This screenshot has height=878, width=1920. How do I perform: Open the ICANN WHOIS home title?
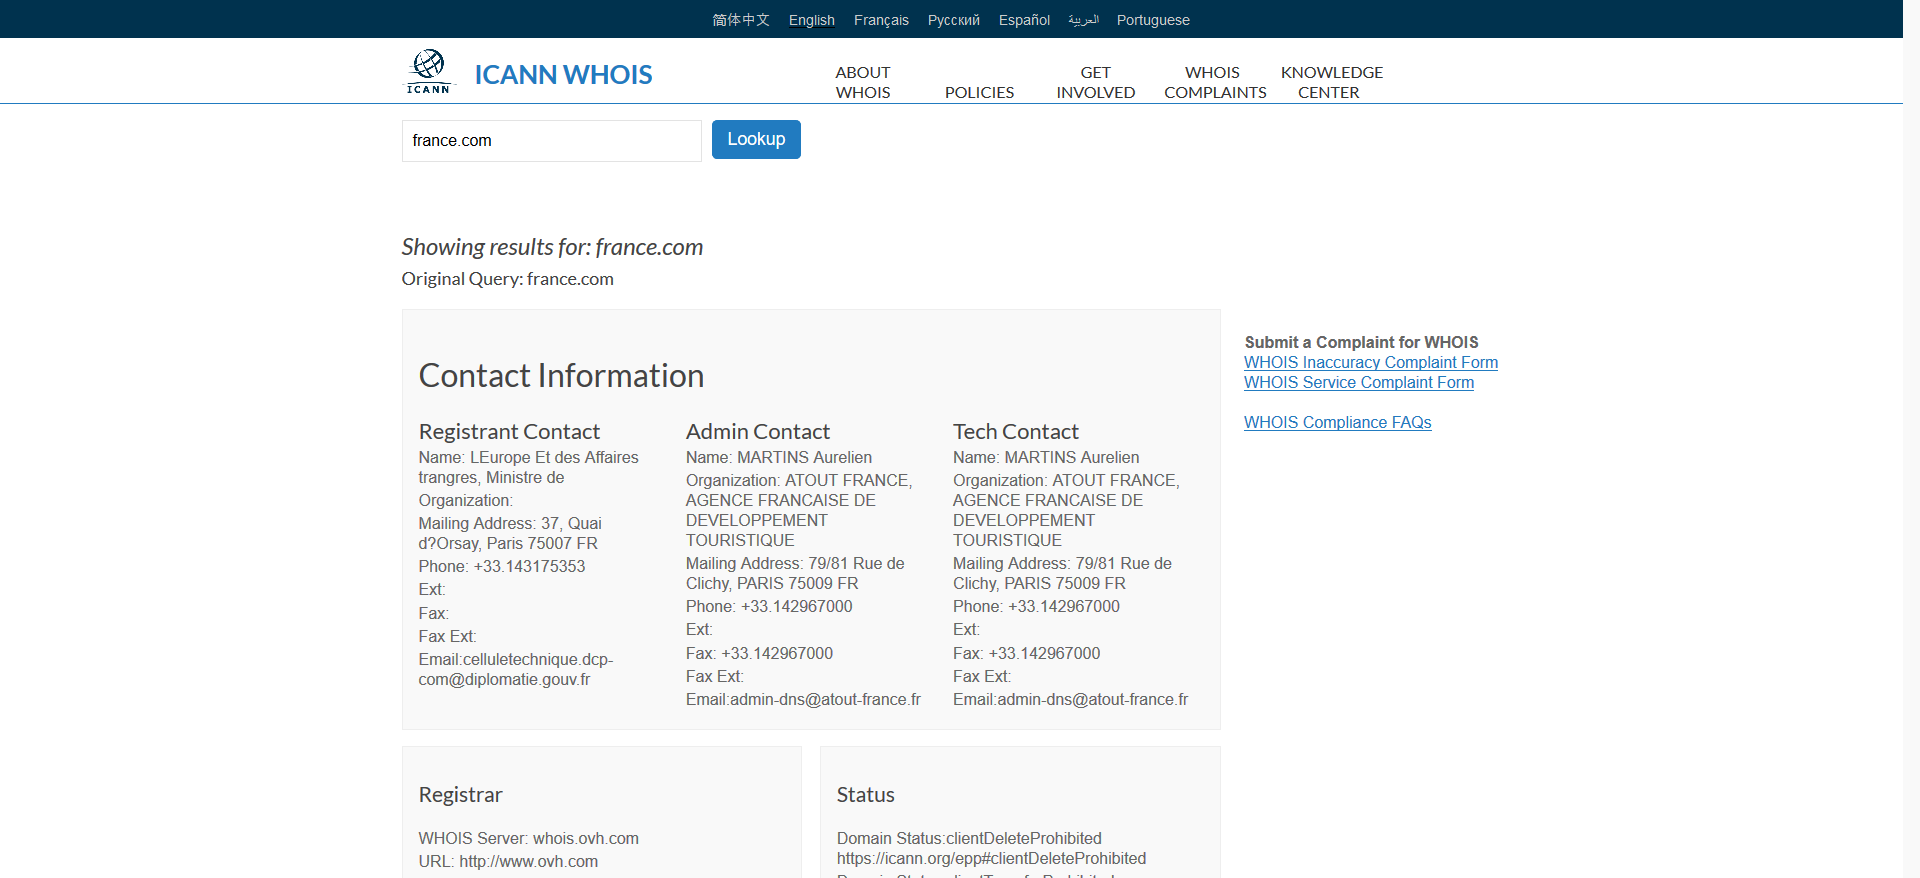coord(563,75)
